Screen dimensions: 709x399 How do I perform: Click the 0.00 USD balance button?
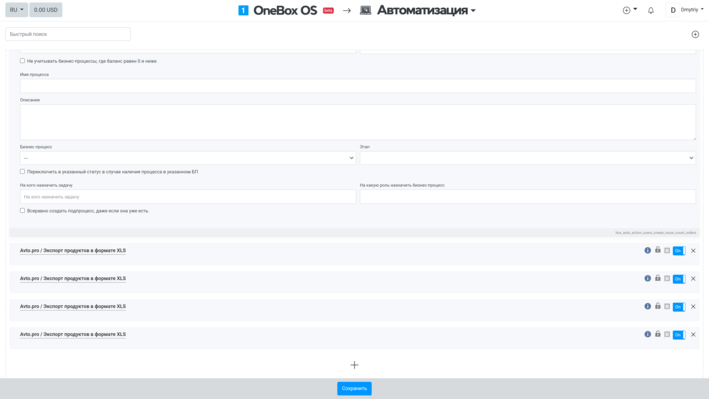(46, 10)
